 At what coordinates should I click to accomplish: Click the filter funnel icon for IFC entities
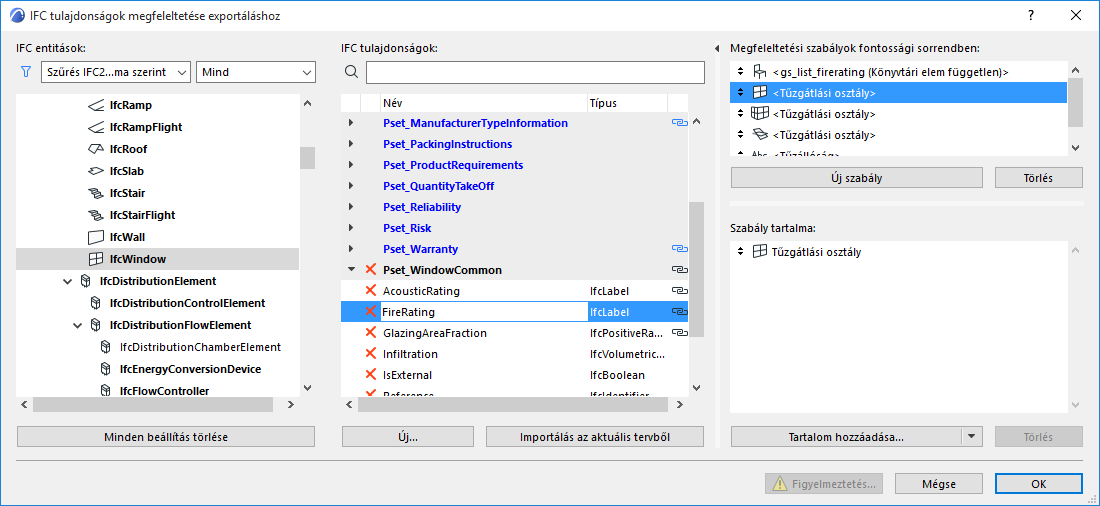coord(27,72)
